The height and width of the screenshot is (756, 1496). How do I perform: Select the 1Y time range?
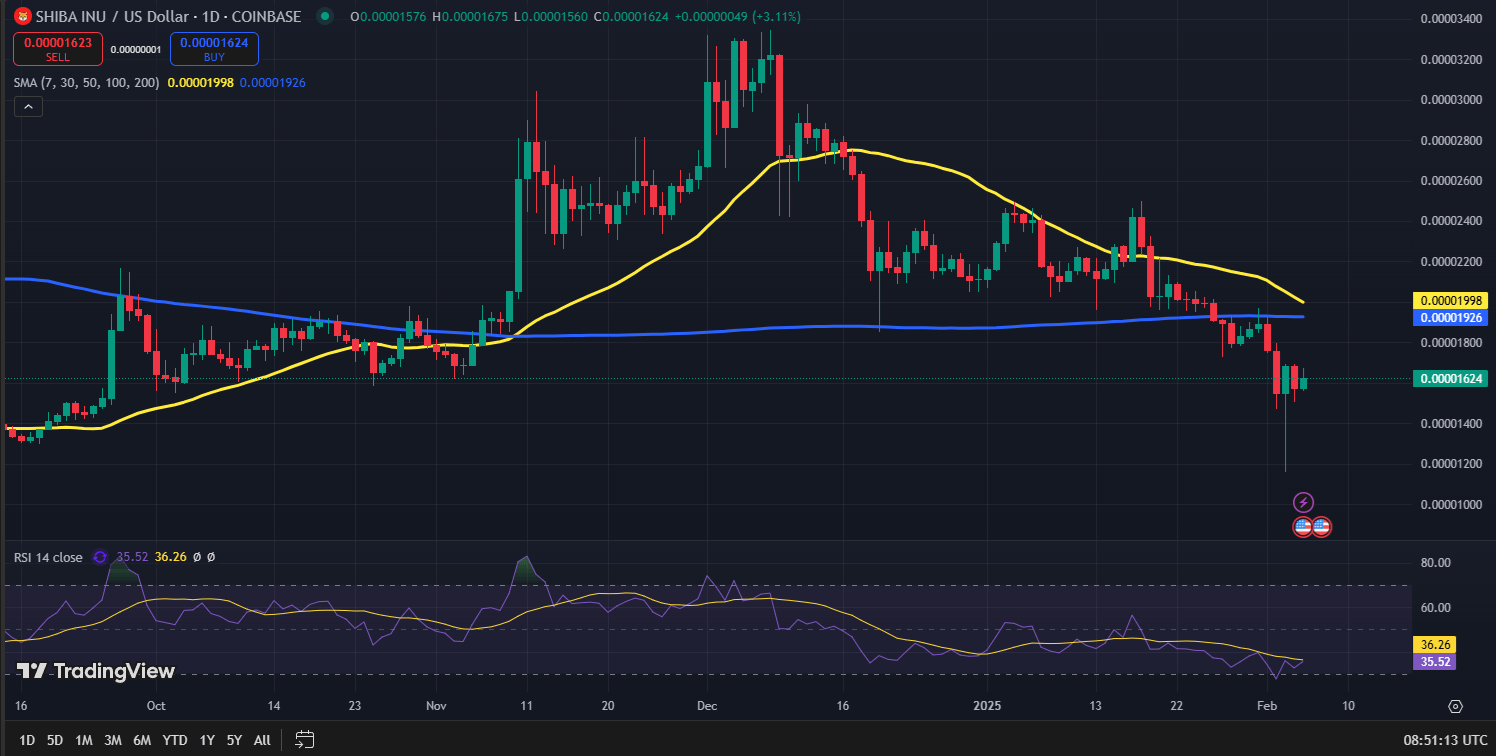[x=207, y=740]
